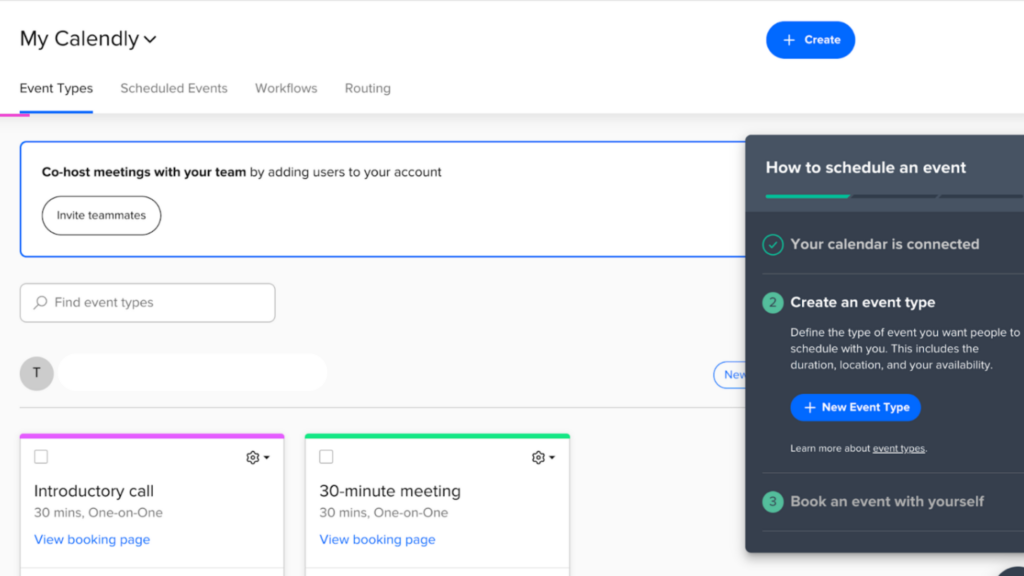The width and height of the screenshot is (1024, 576).
Task: Open gear settings on Introductory call card
Action: 252,457
